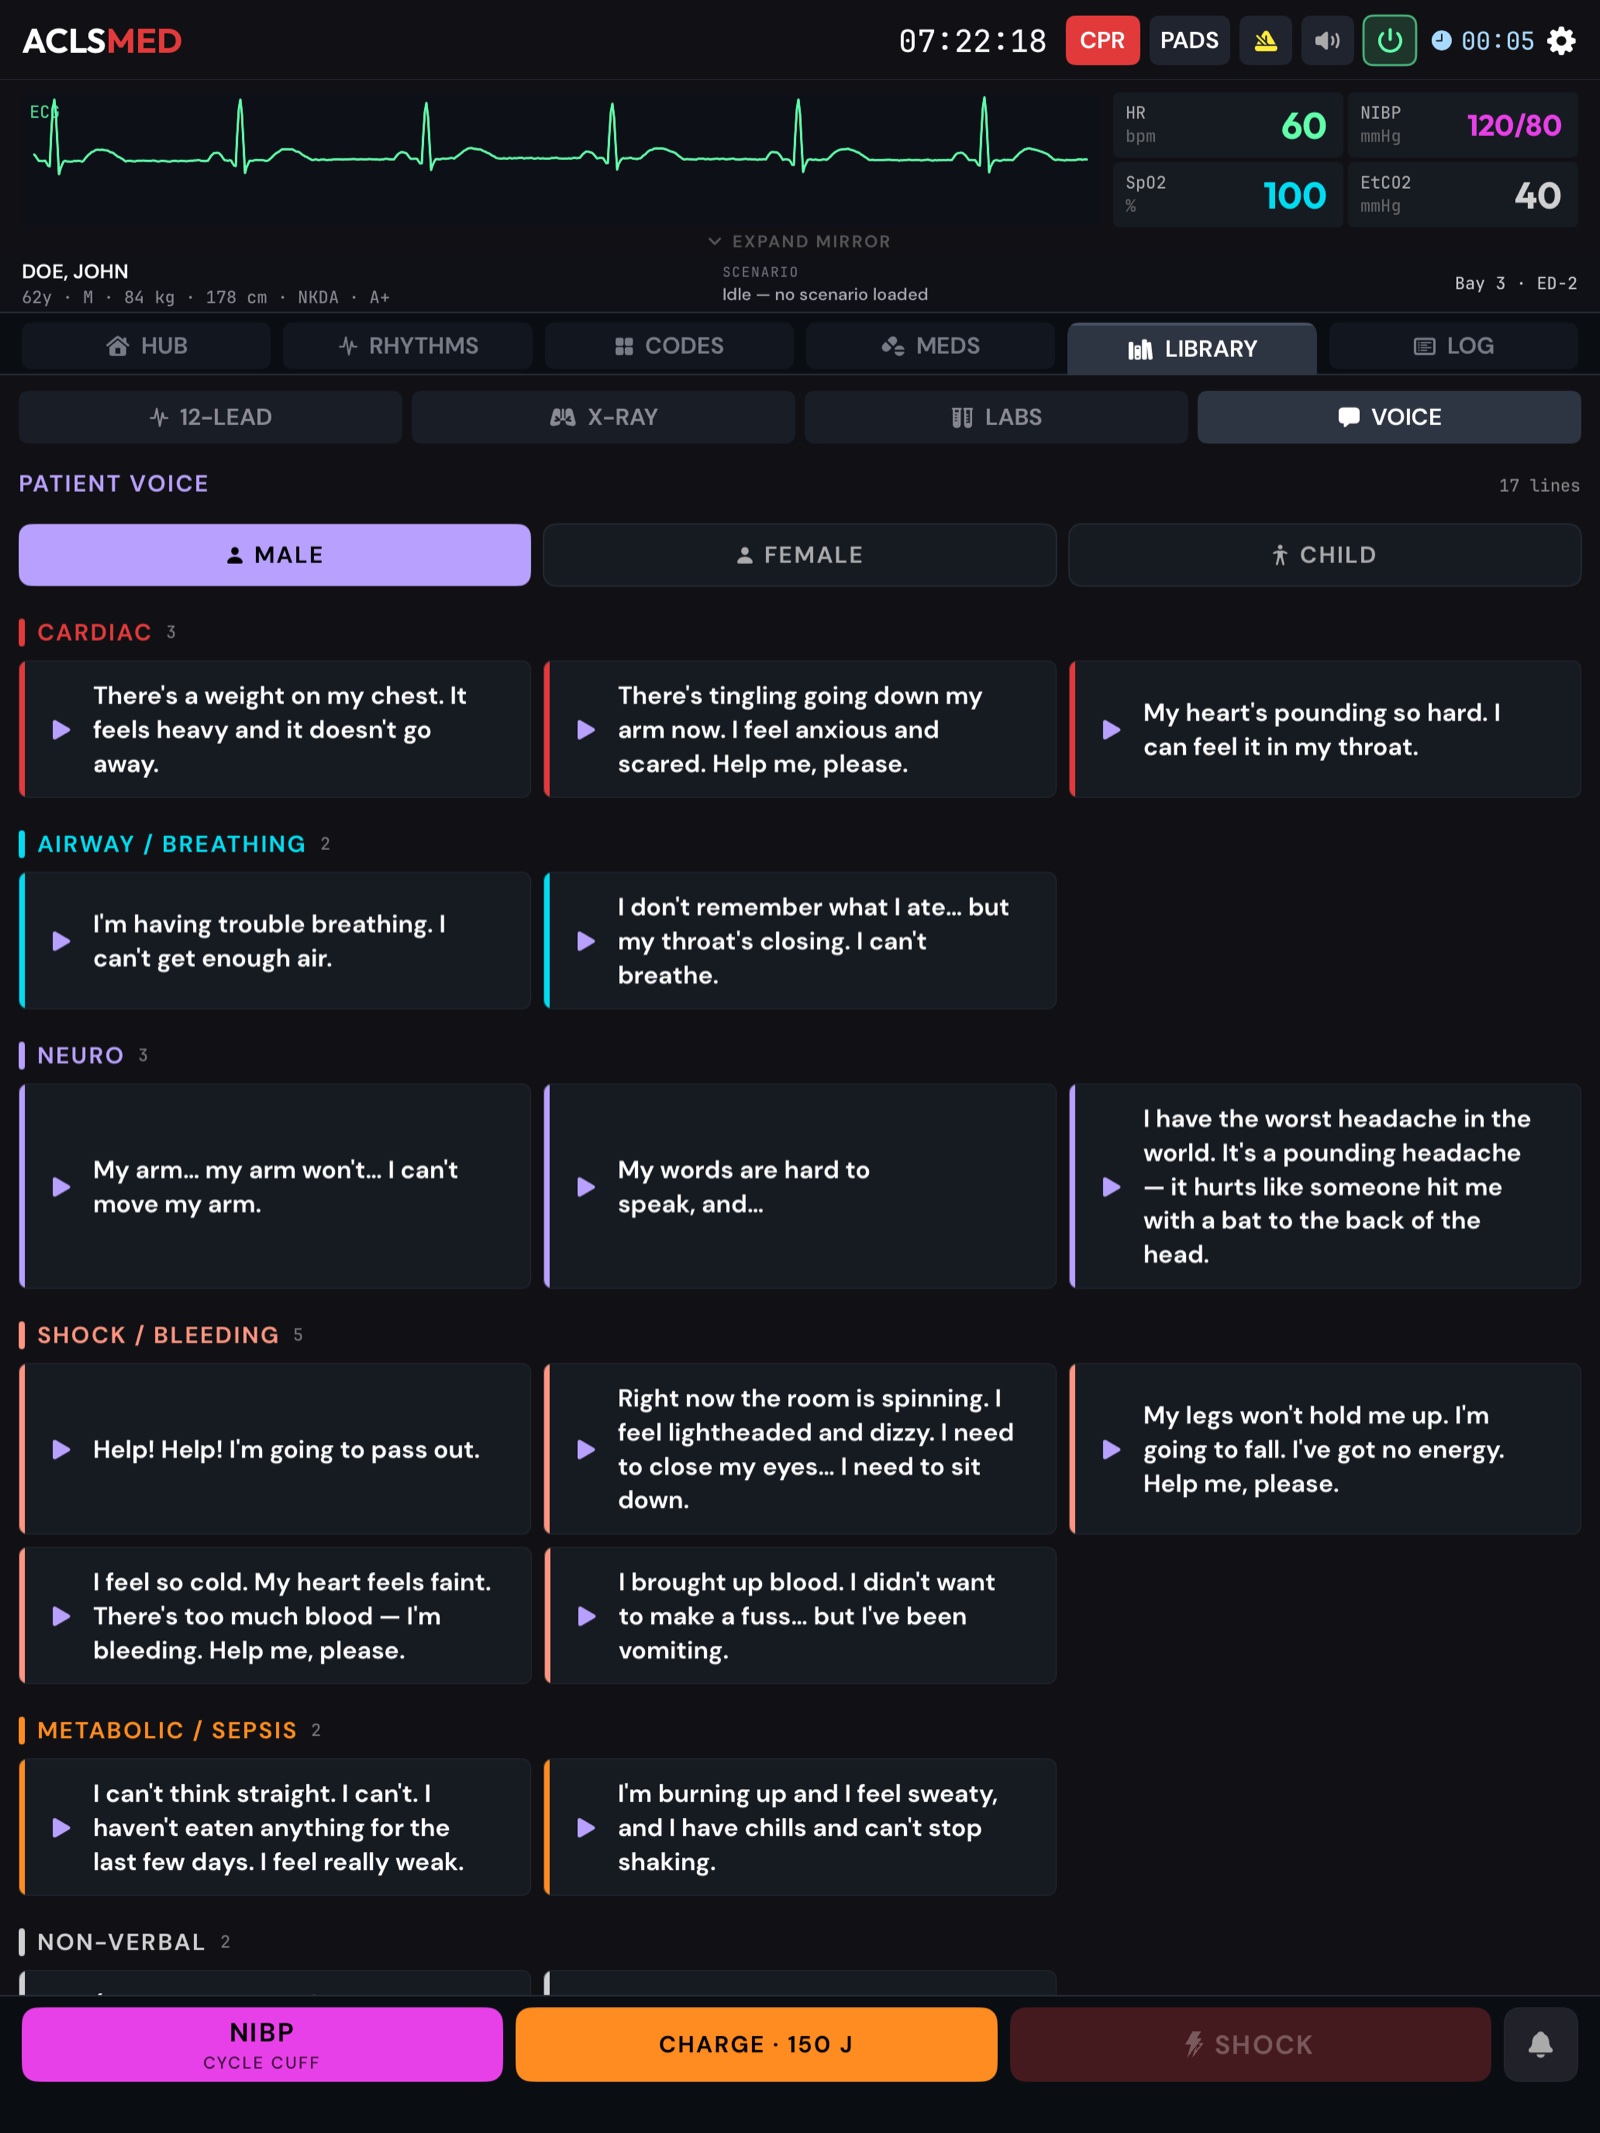Screen dimensions: 1600x2133
Task: Play "My arm... my arm won't" line
Action: (275, 1186)
